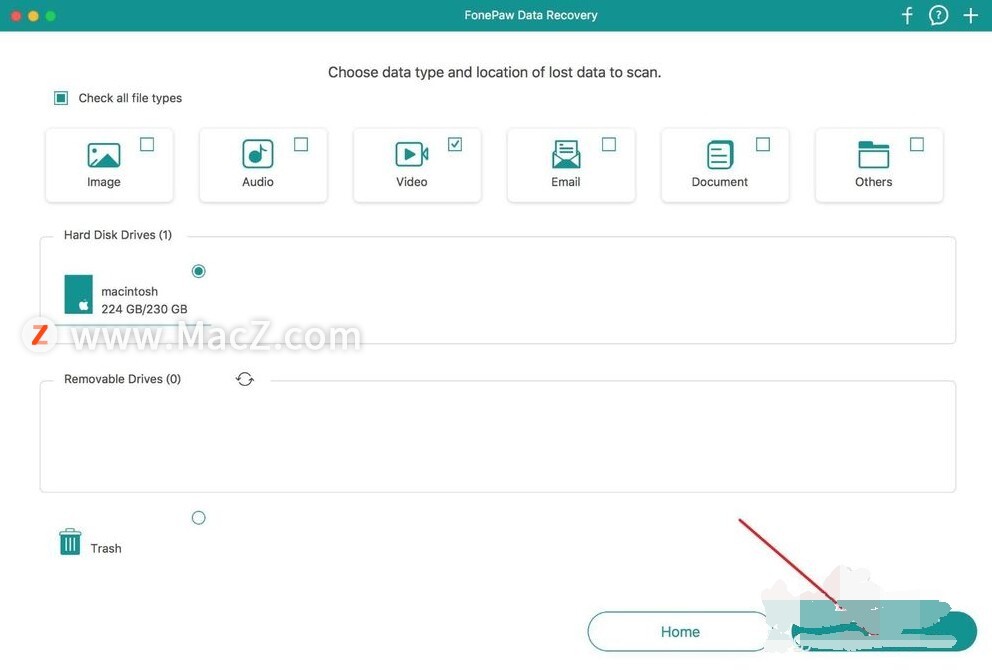Close the window with red button

tap(16, 16)
